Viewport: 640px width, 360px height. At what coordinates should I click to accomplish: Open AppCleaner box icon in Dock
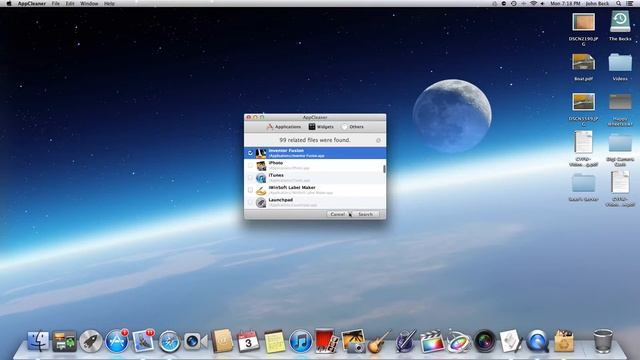coord(564,341)
